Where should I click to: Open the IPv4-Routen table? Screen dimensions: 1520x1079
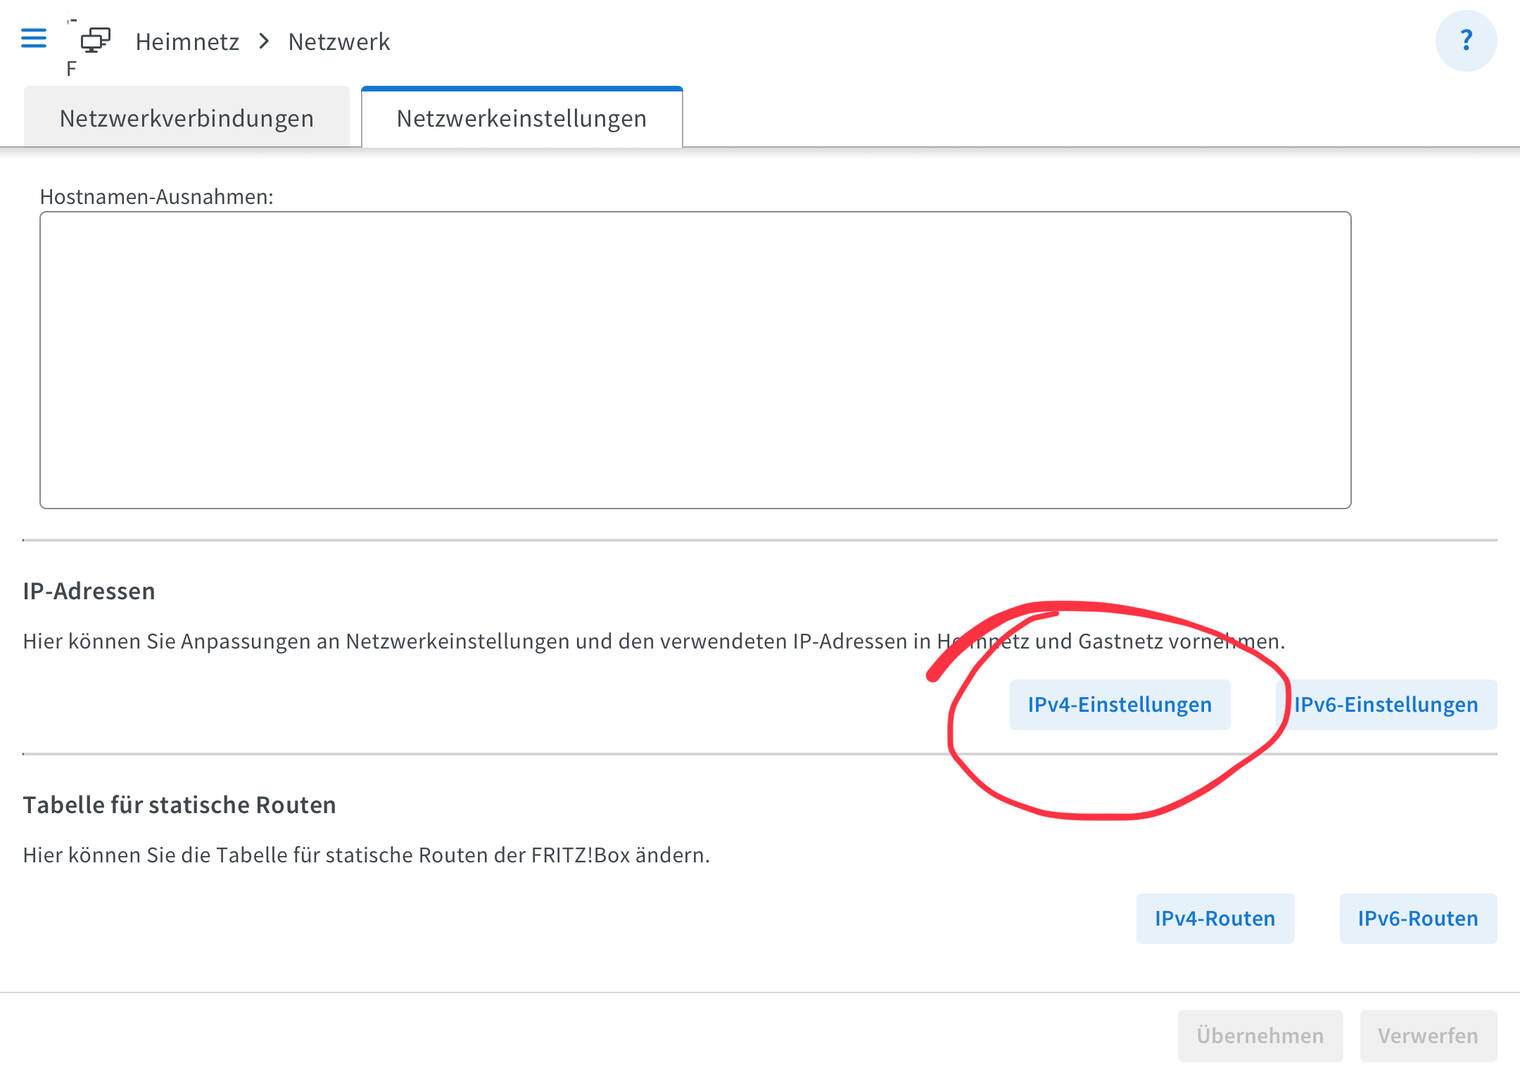[1214, 919]
